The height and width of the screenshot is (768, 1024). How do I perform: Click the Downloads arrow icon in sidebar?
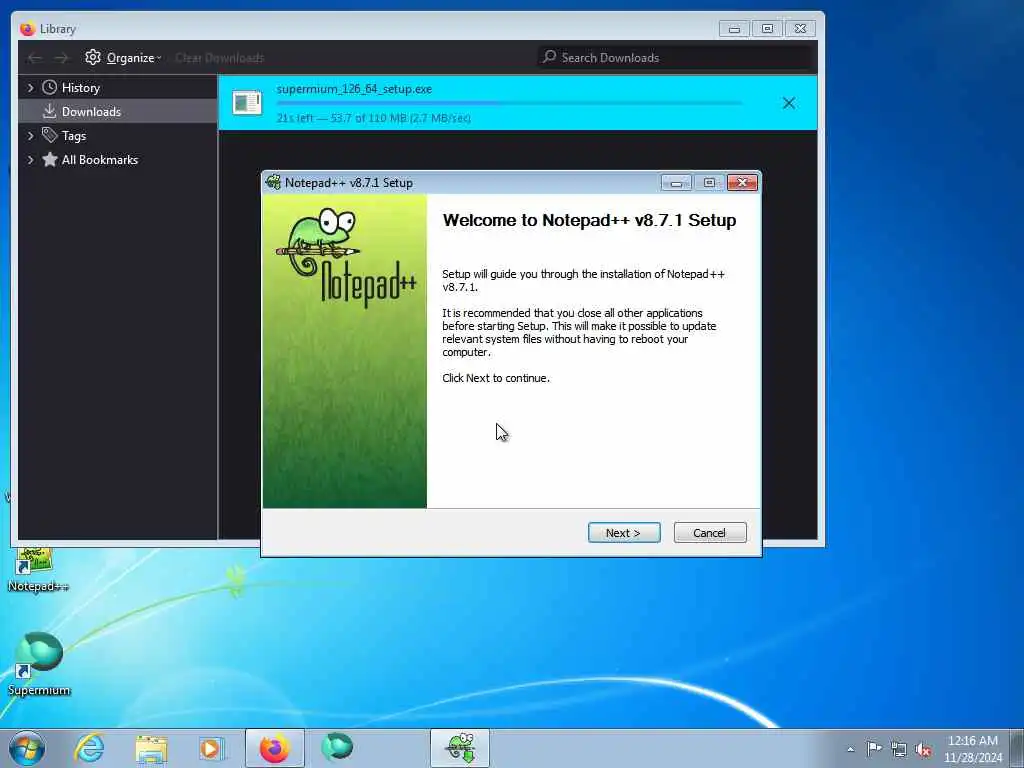pyautogui.click(x=50, y=112)
